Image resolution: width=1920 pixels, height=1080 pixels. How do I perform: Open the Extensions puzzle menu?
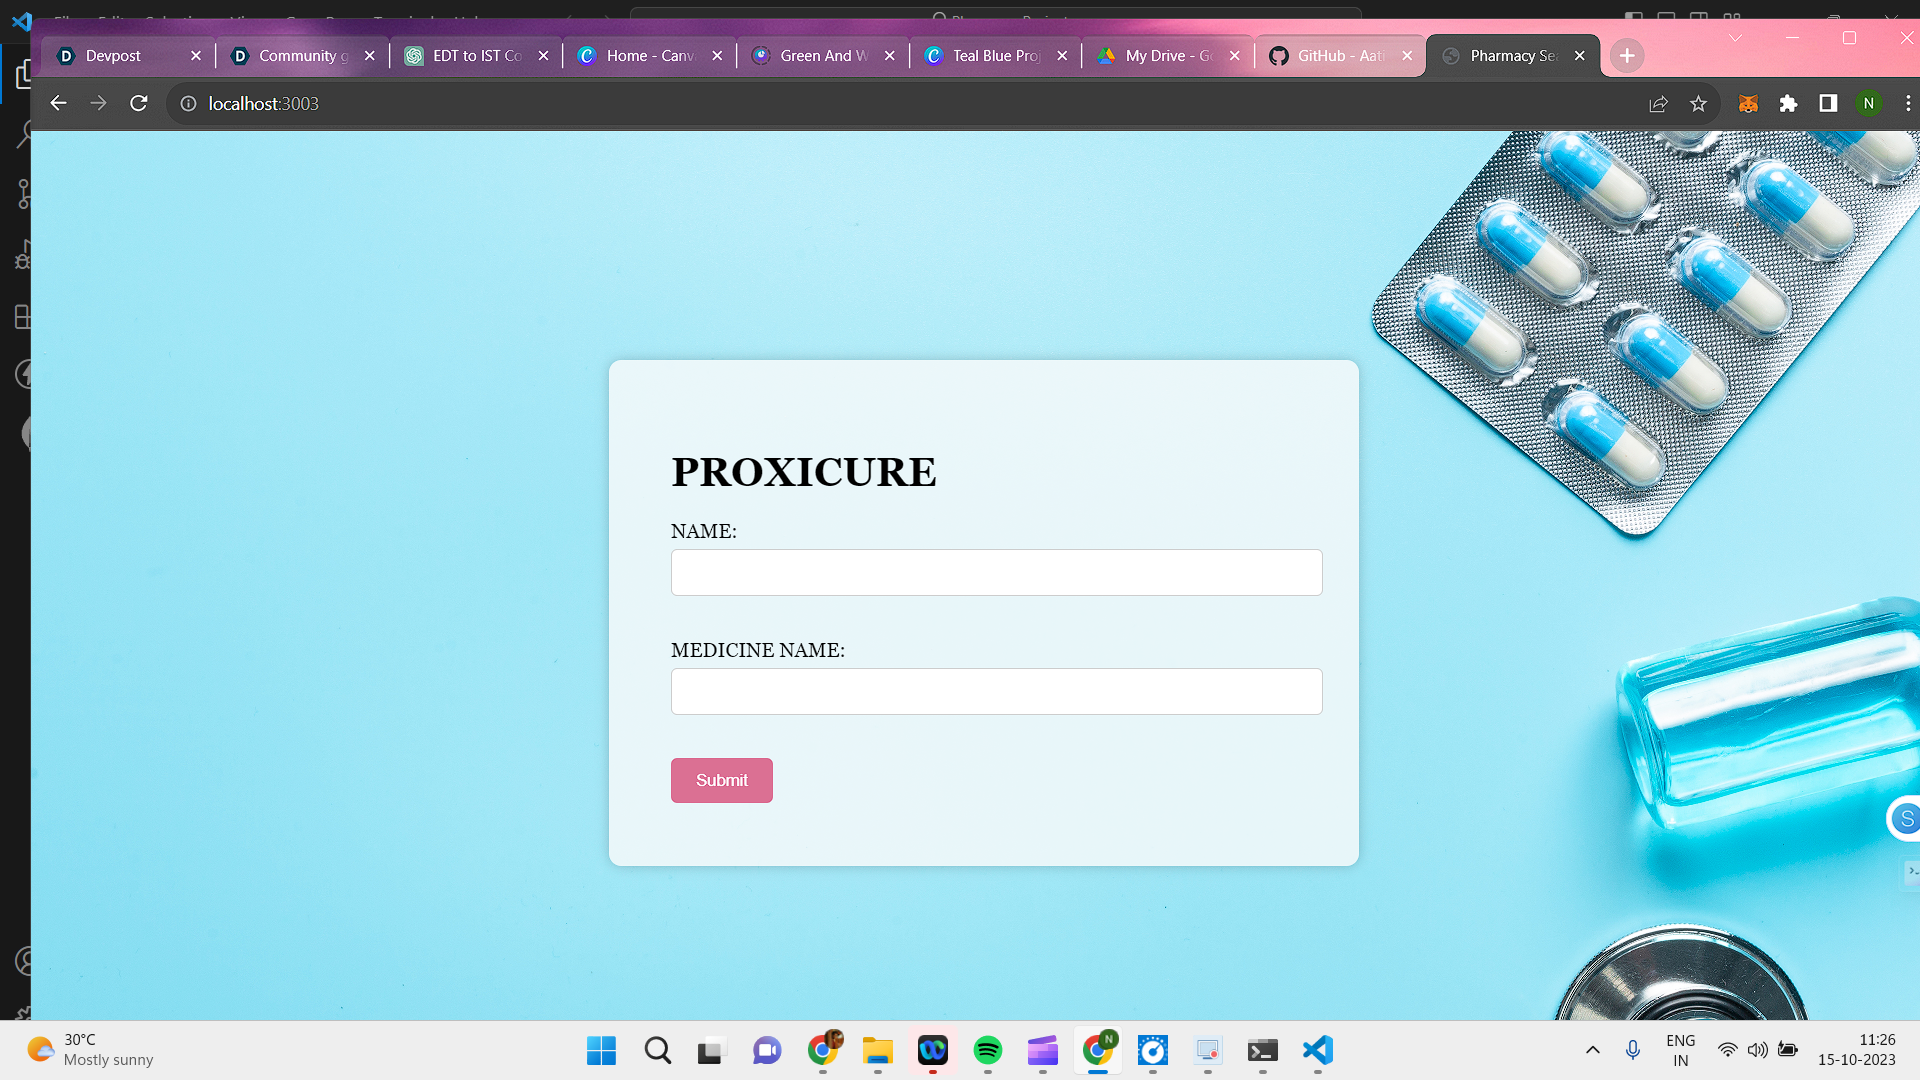tap(1788, 103)
